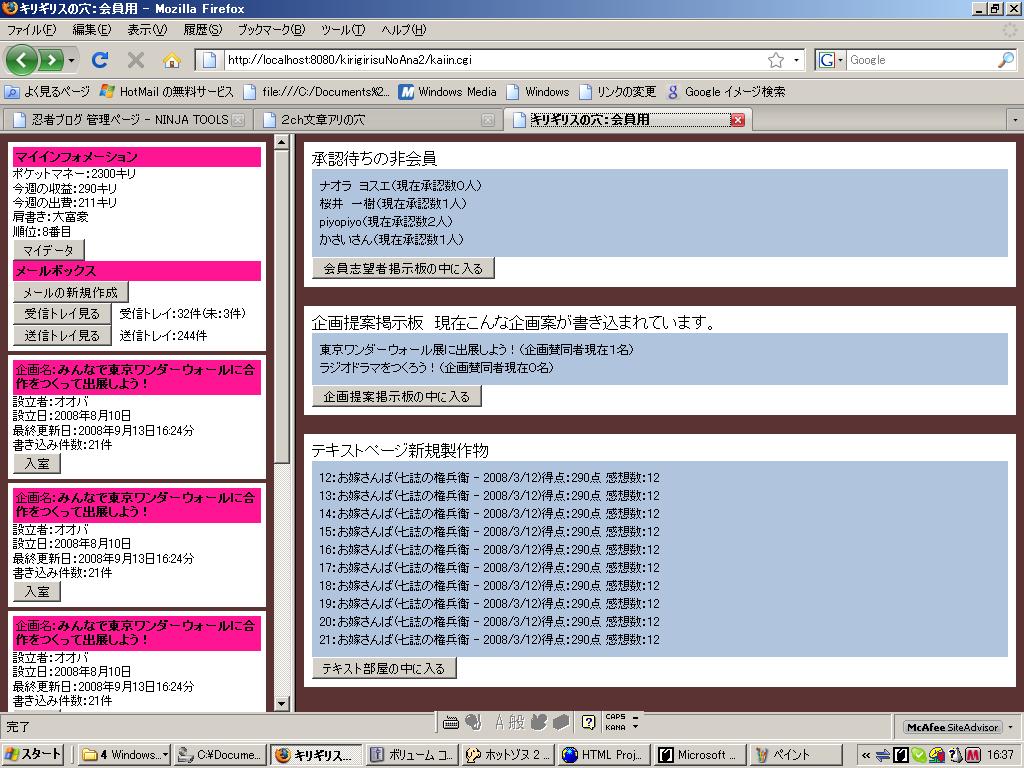Open the 表示(V) menu

coord(147,29)
